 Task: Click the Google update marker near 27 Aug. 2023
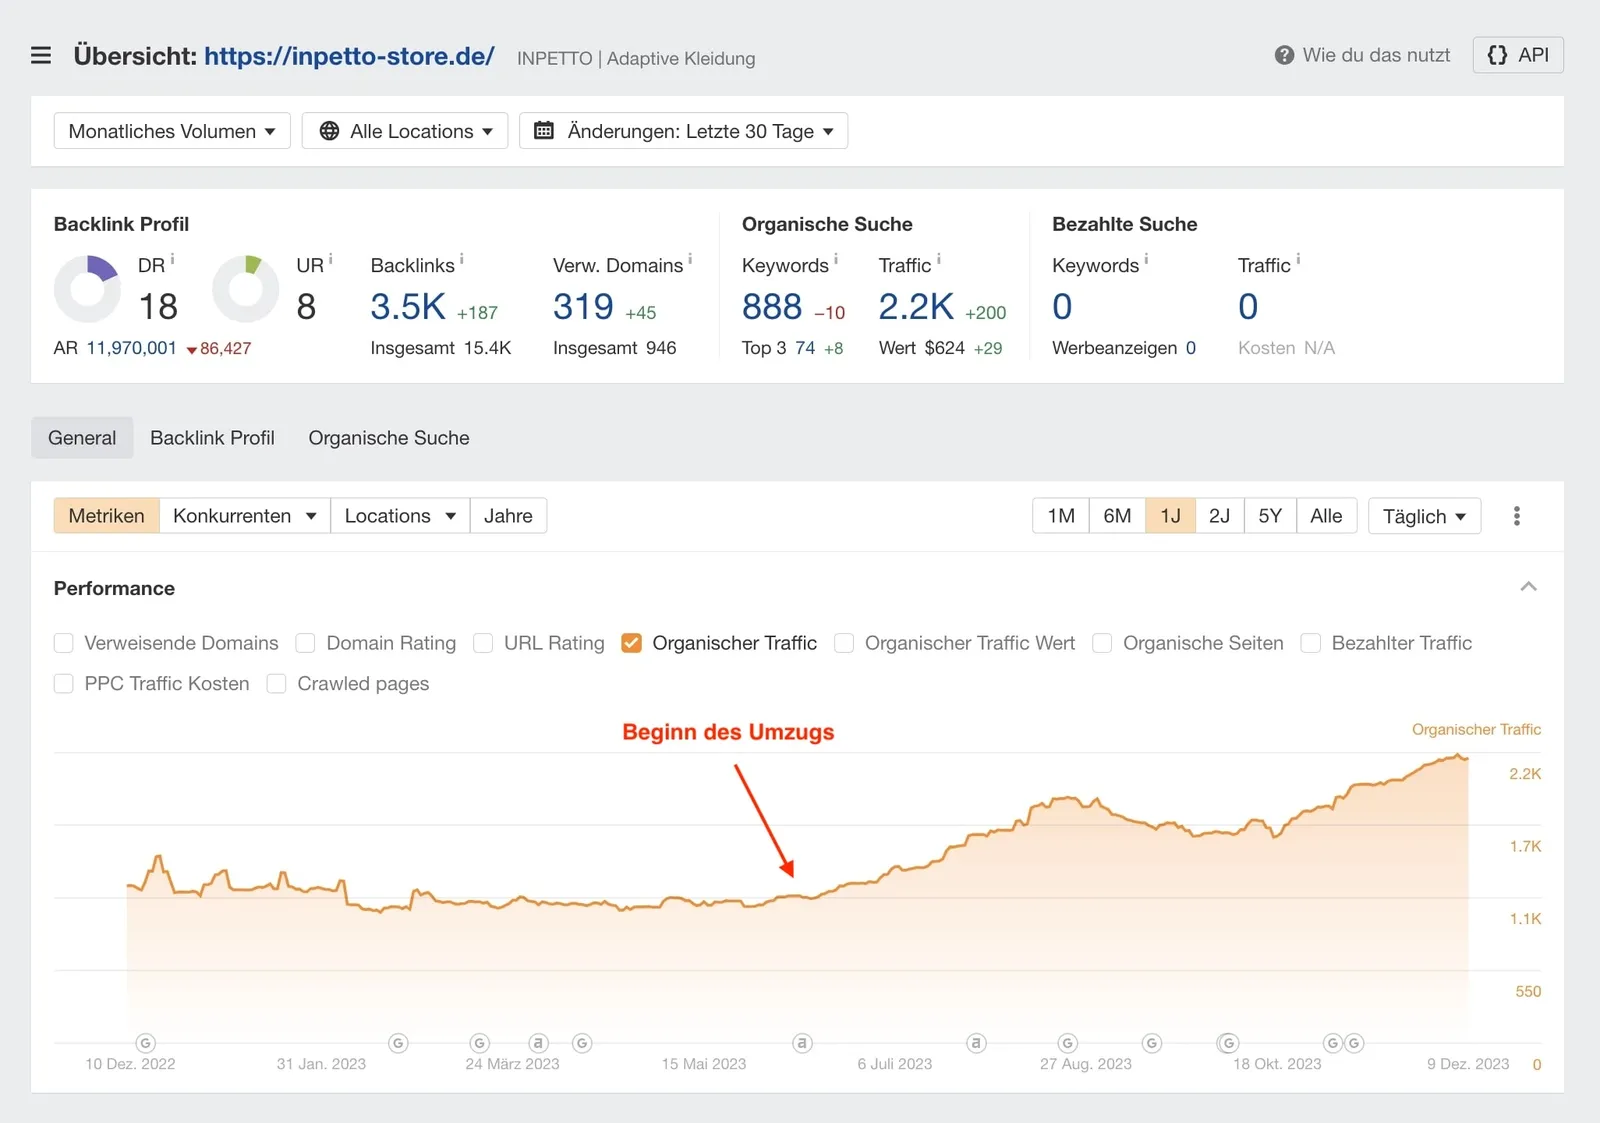[1067, 1043]
